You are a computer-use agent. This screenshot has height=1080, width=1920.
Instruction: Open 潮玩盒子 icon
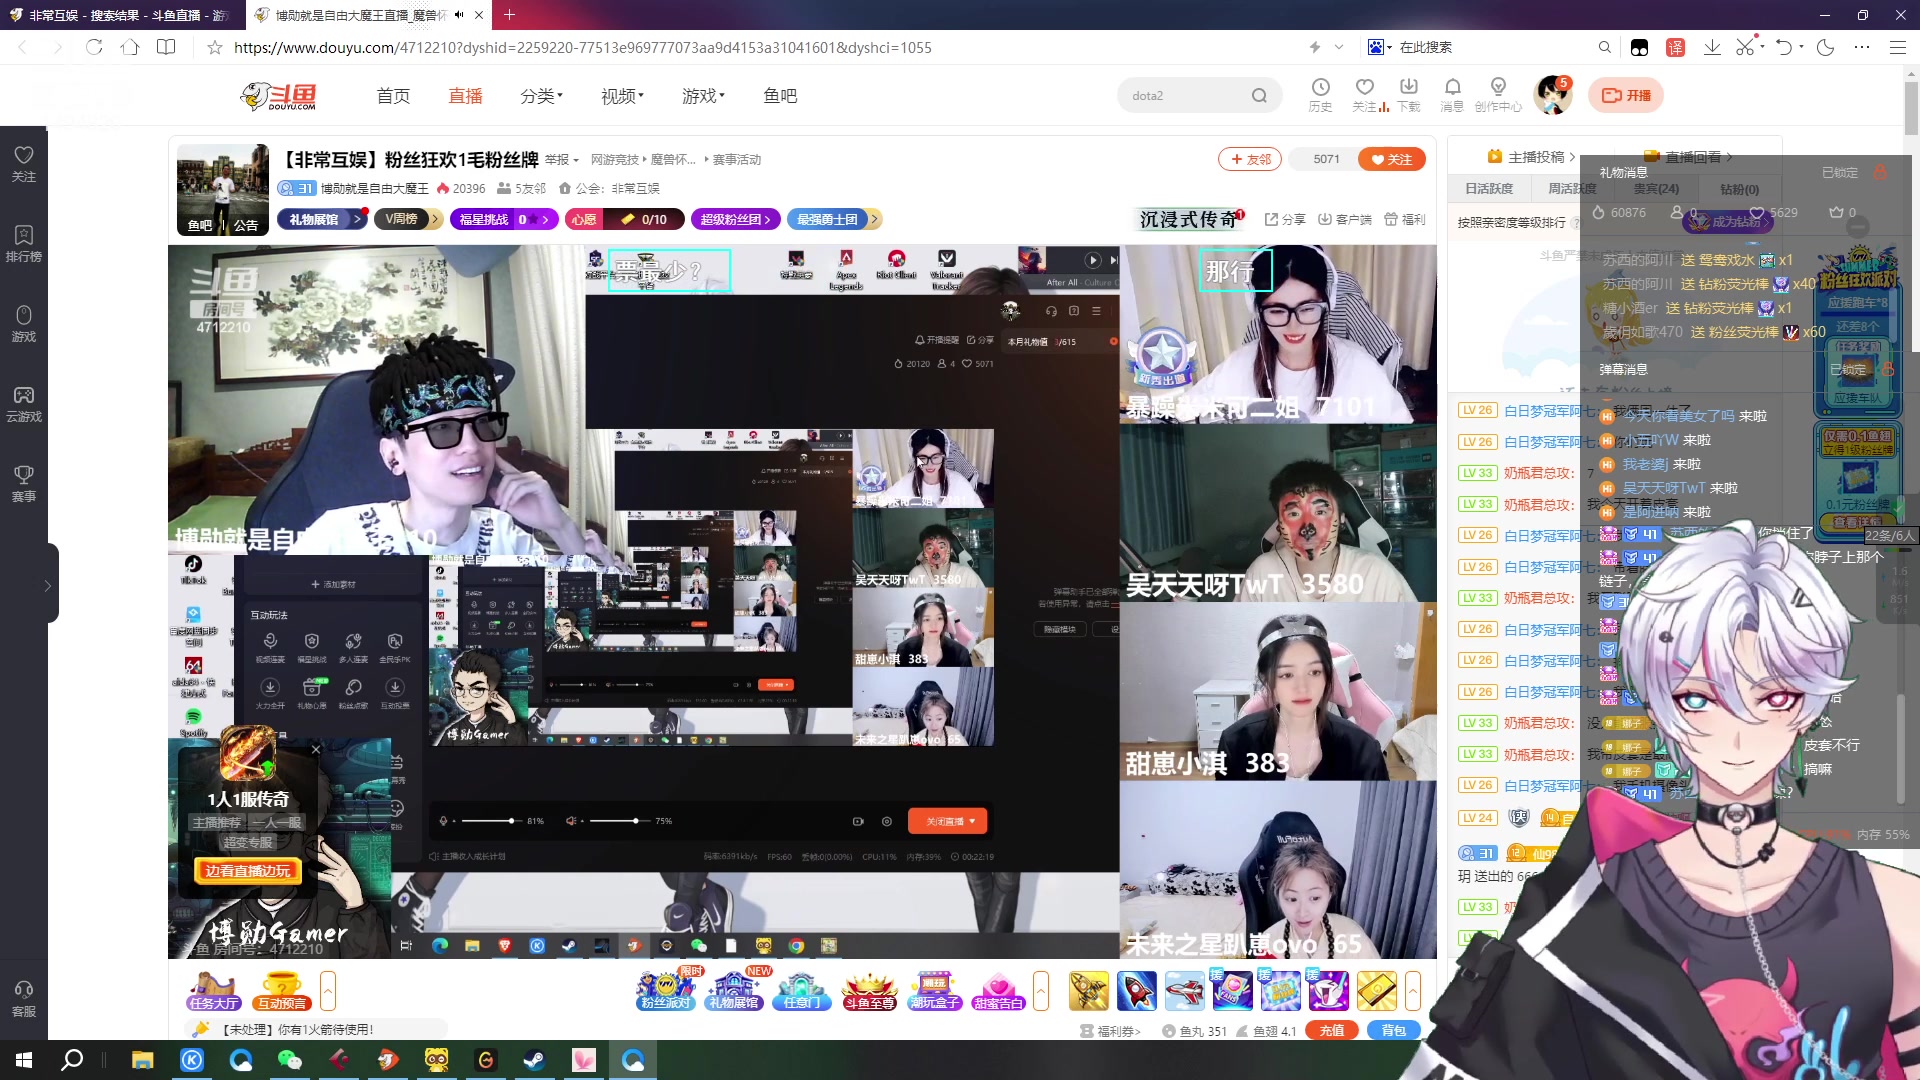tap(935, 989)
